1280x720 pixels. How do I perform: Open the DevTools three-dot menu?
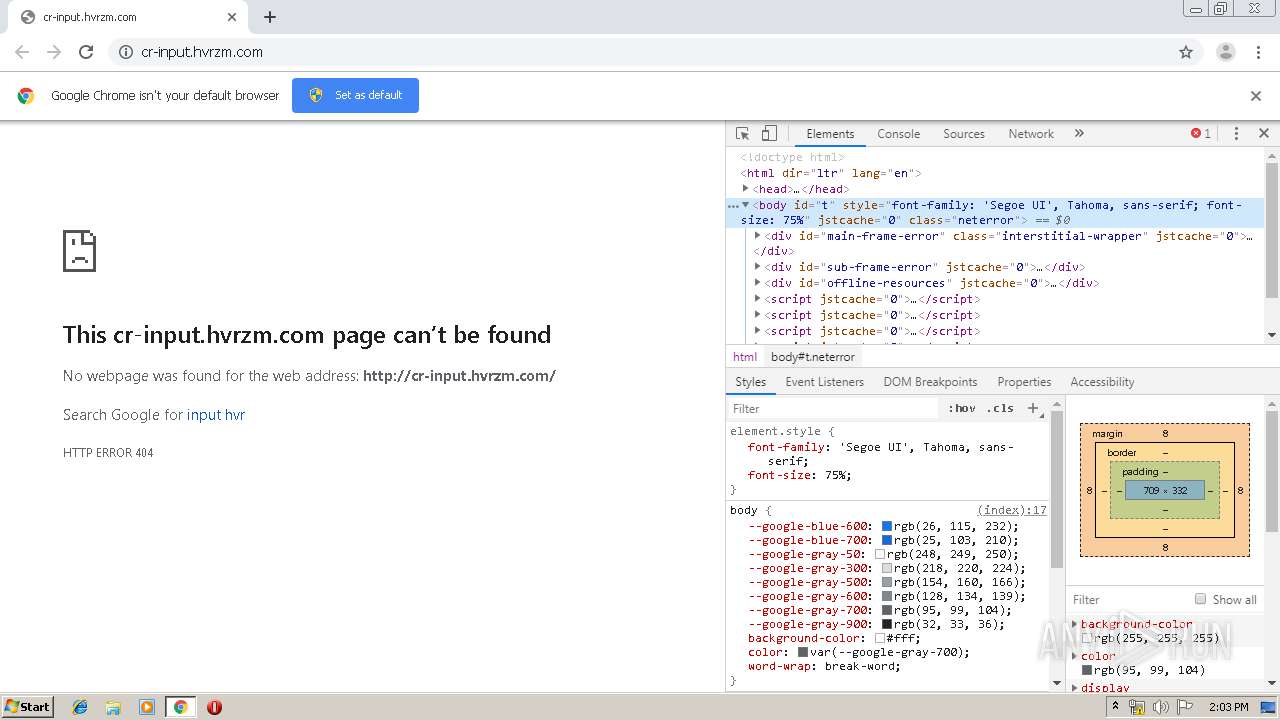1236,133
